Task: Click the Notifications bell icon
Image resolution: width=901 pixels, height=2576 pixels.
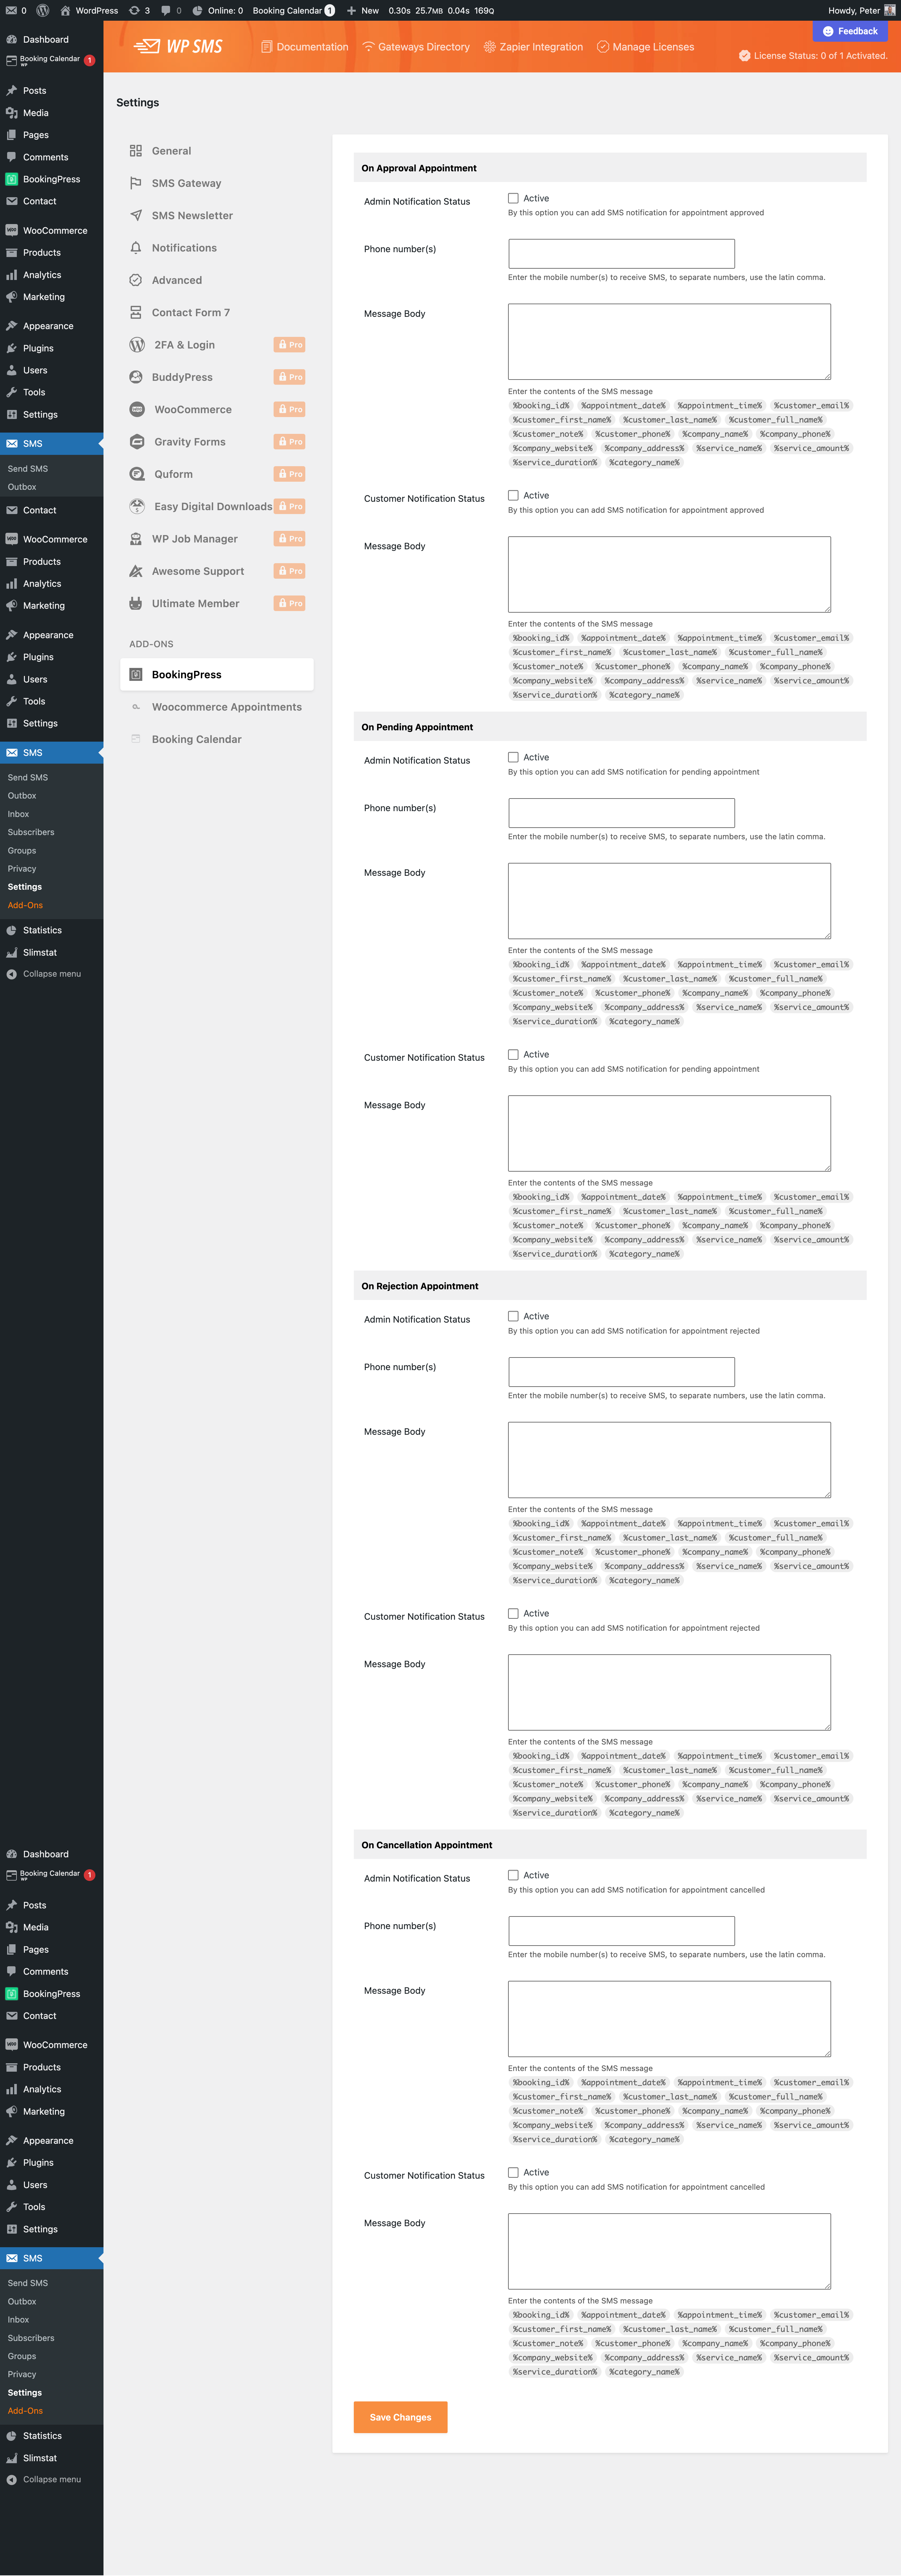Action: coord(136,248)
